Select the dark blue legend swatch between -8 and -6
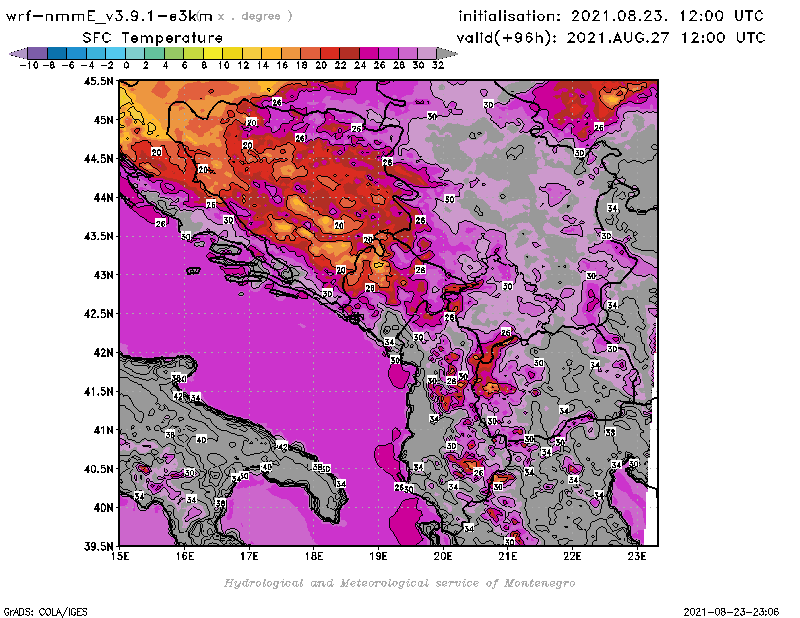Viewport: 800px width, 618px height. [x=57, y=53]
